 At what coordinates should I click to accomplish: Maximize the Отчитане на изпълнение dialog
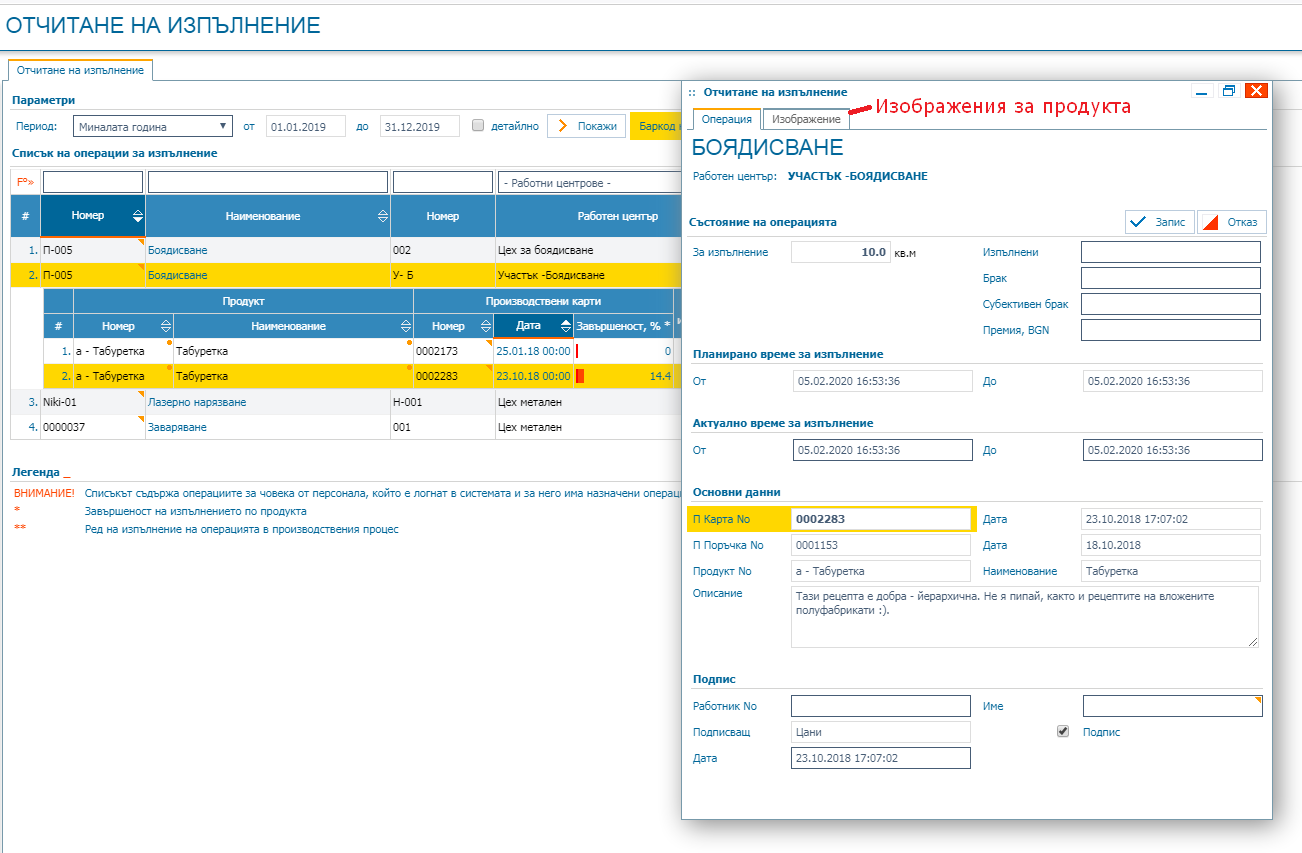1230,90
